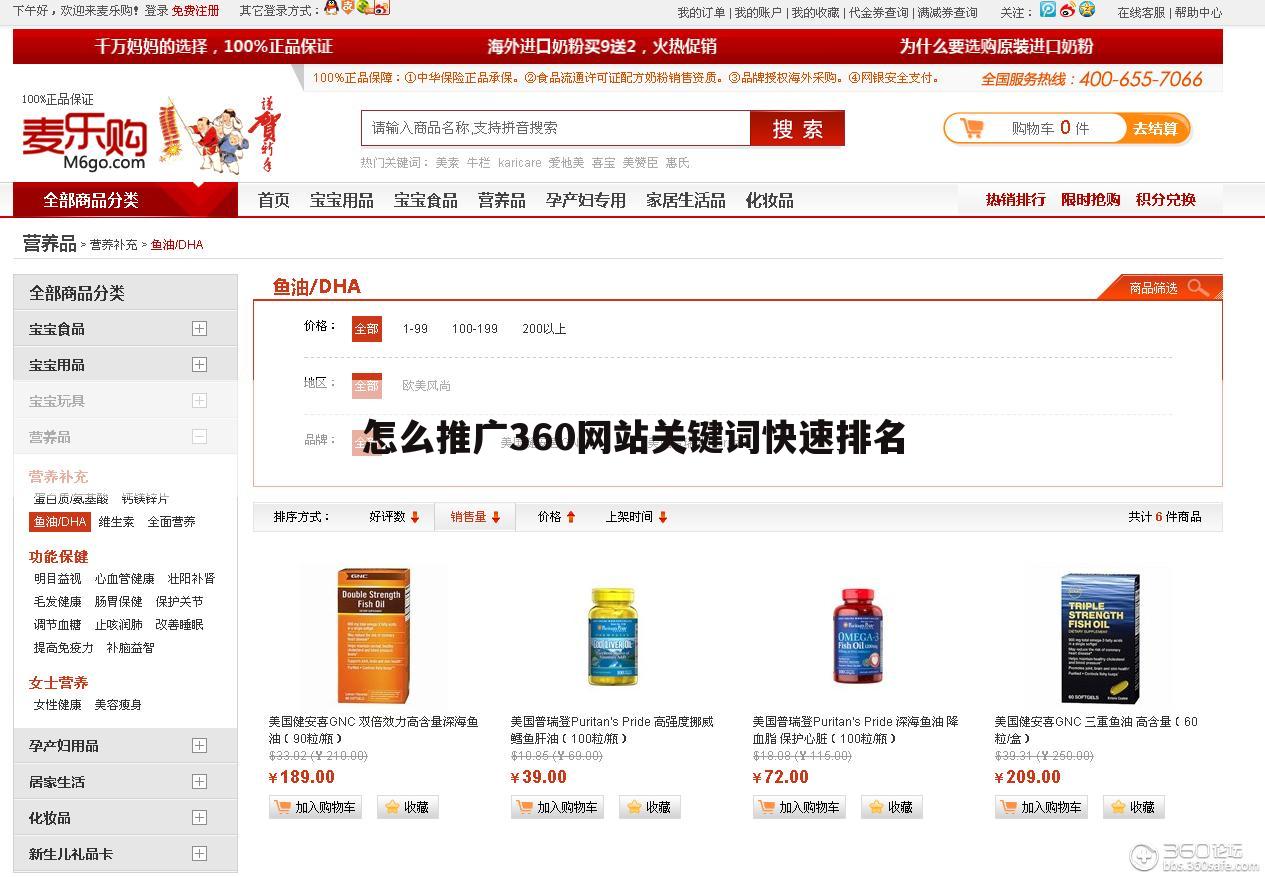Toggle 价格 sort arrow
1265x877 pixels.
[x=571, y=517]
